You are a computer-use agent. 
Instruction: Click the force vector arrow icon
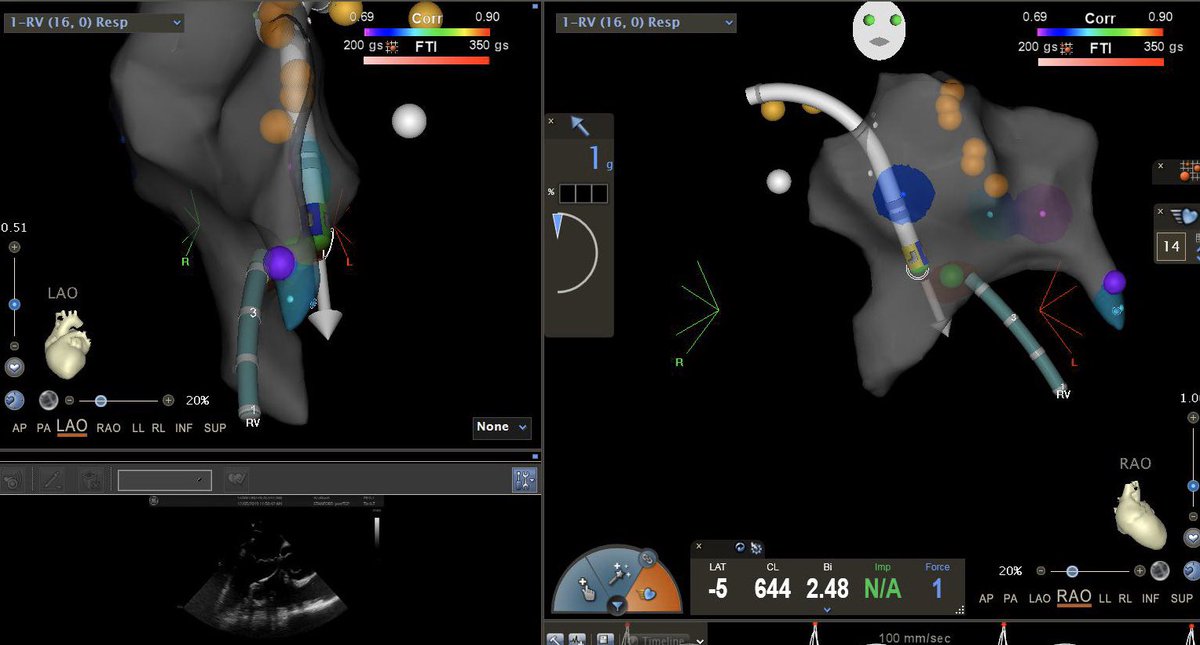580,125
